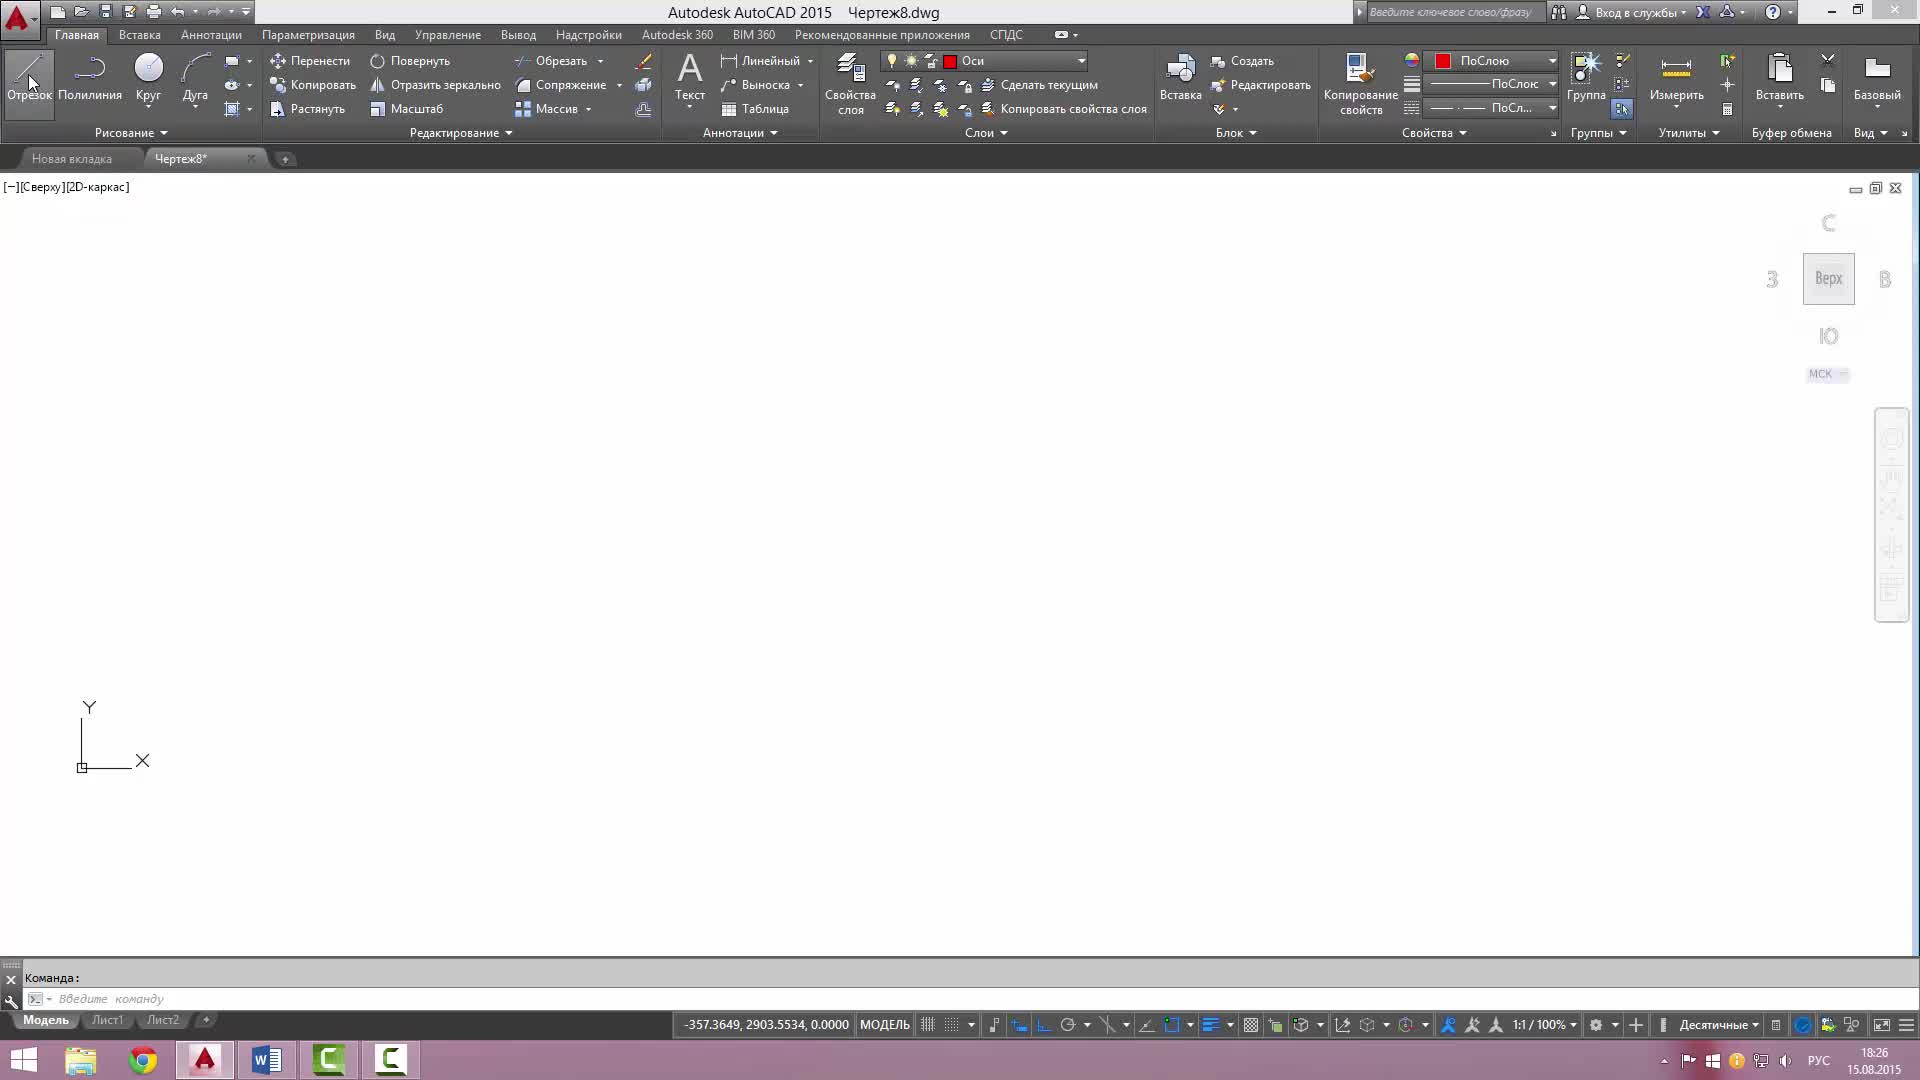Click the МОДЕЛЬ status bar button
The height and width of the screenshot is (1080, 1920).
pos(885,1025)
